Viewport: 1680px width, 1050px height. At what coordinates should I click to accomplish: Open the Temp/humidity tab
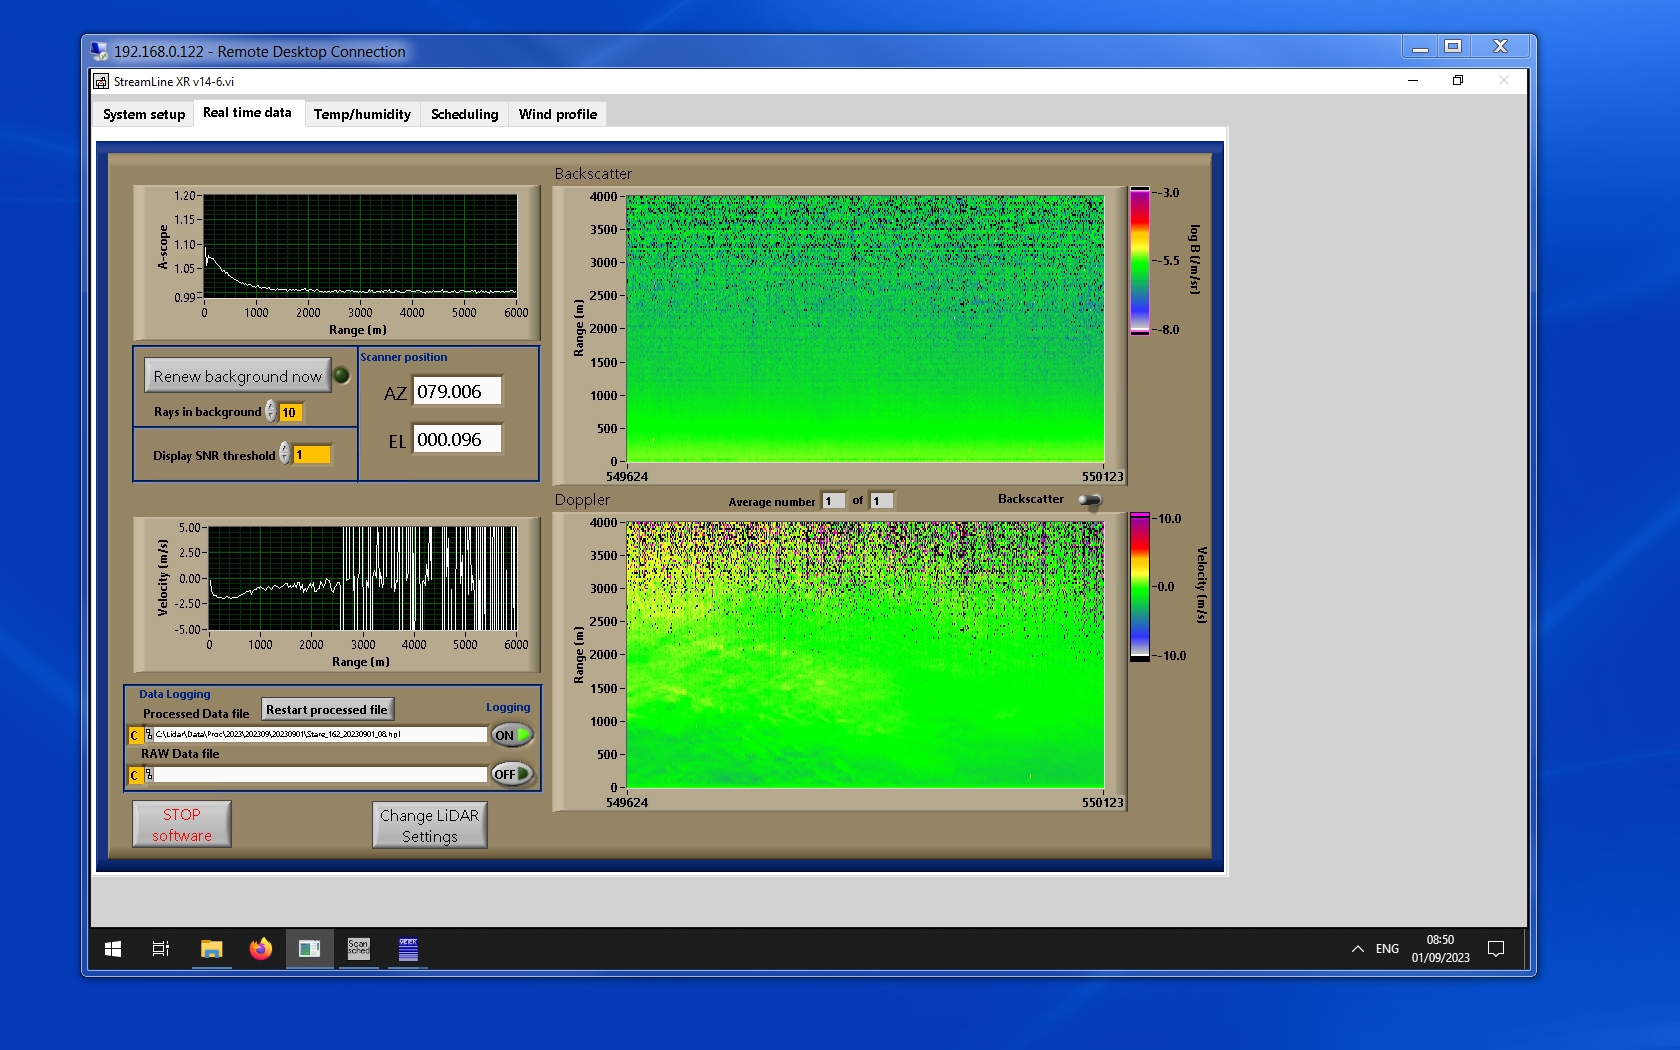[362, 114]
